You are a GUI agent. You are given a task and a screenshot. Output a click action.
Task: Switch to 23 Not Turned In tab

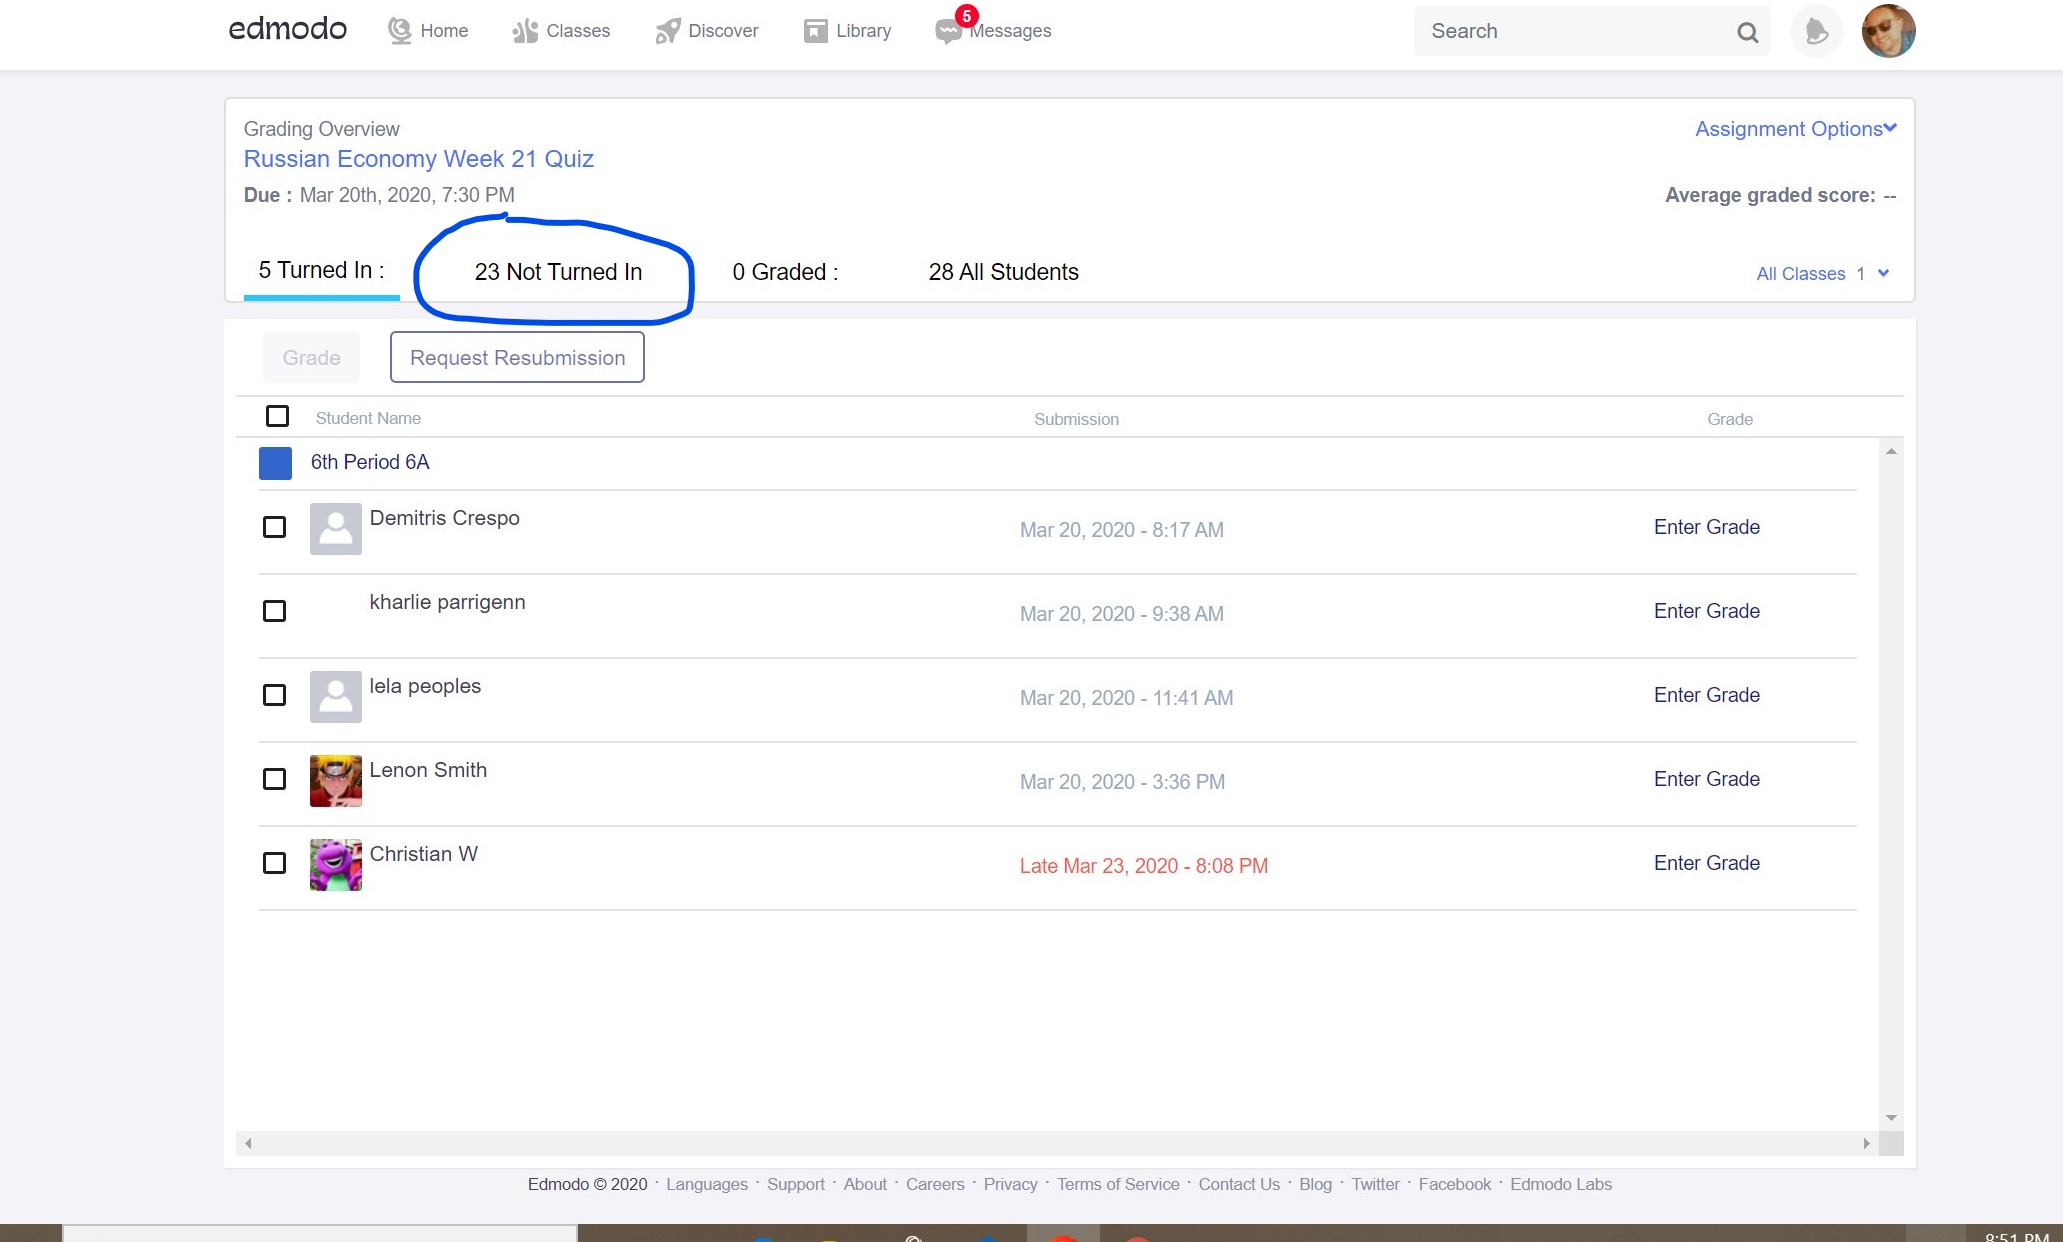pyautogui.click(x=558, y=272)
